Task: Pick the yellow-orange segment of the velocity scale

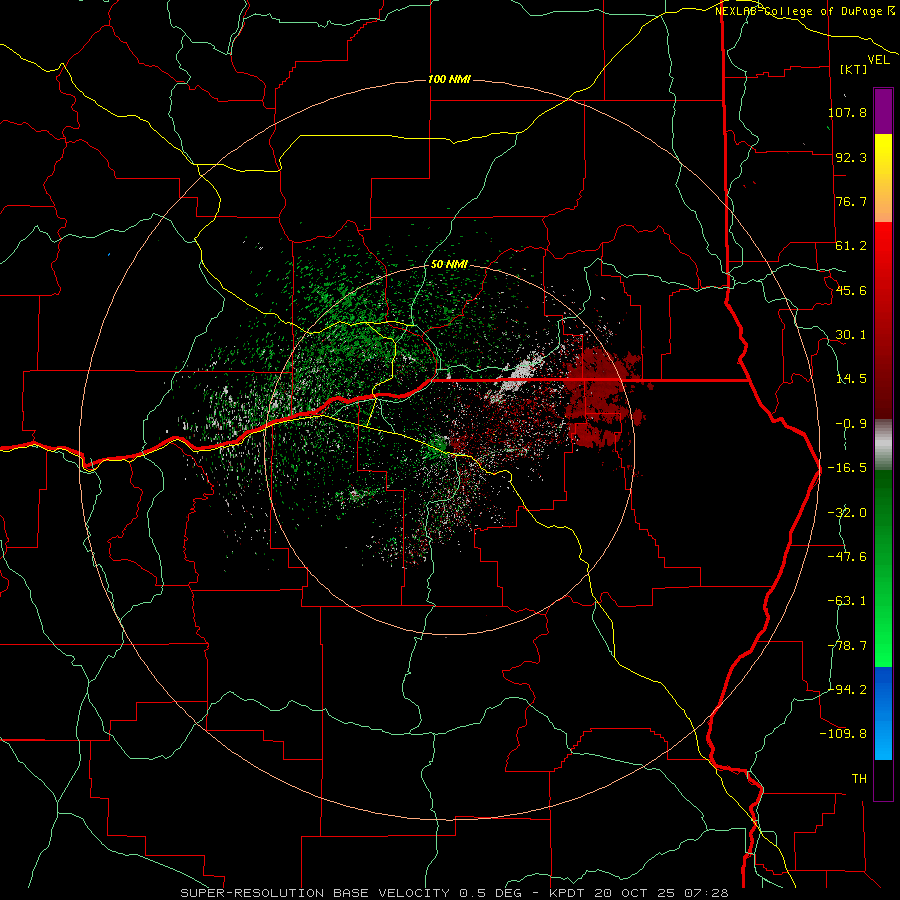Action: tap(883, 178)
